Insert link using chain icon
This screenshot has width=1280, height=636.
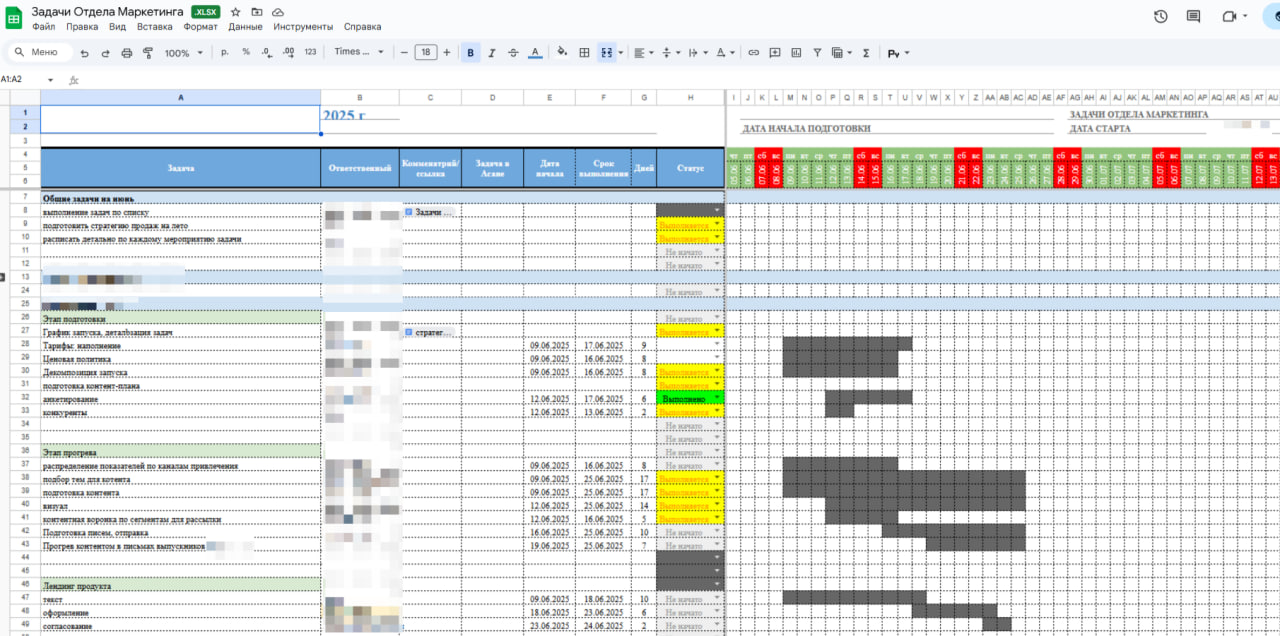click(753, 53)
